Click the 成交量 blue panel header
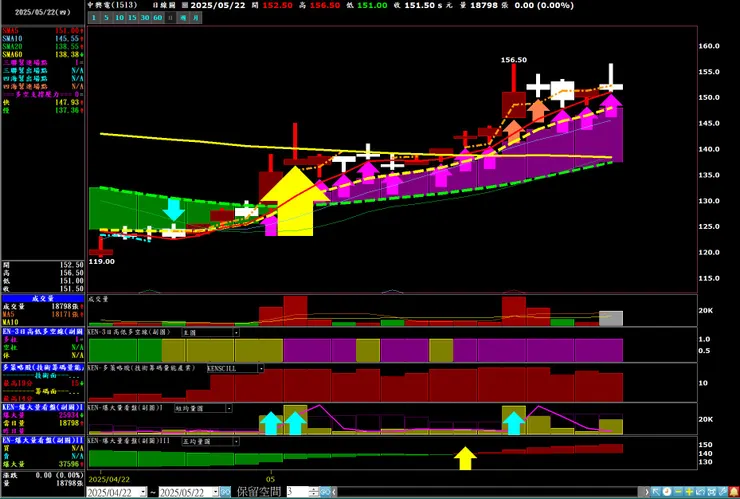This screenshot has height=499, width=740. coord(43,298)
